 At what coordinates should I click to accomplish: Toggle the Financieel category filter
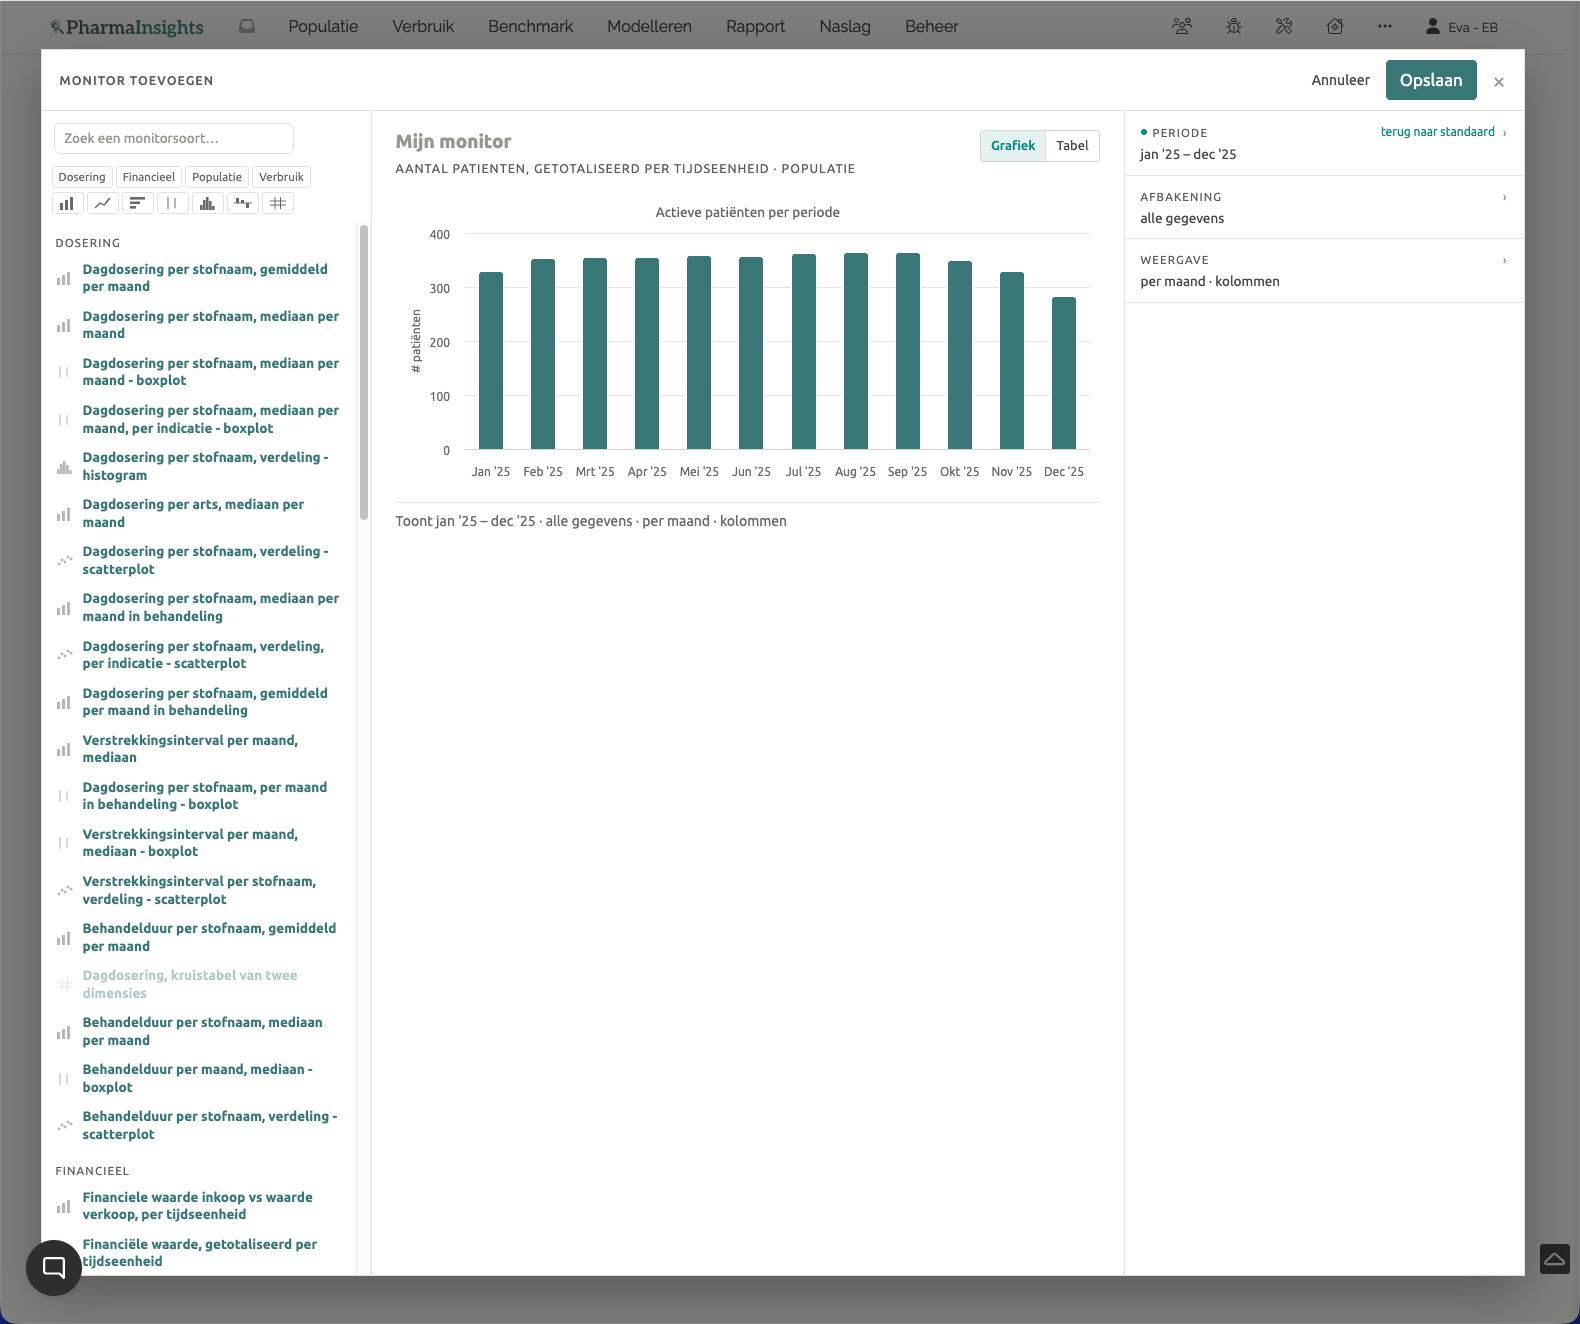coord(149,177)
